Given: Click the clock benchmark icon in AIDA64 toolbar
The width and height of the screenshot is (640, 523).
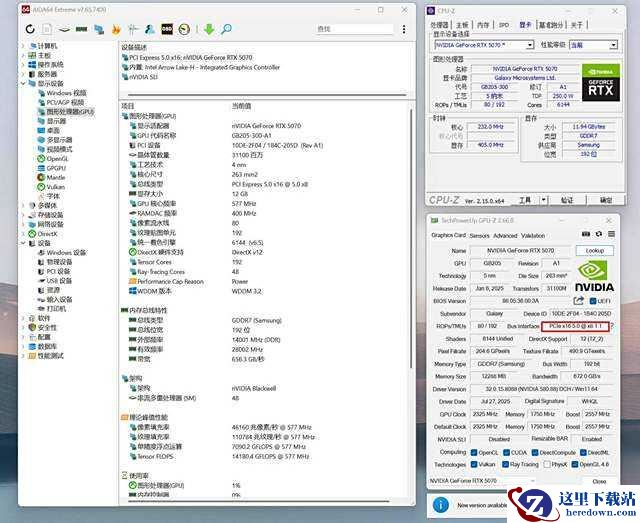Looking at the screenshot, I should (184, 29).
